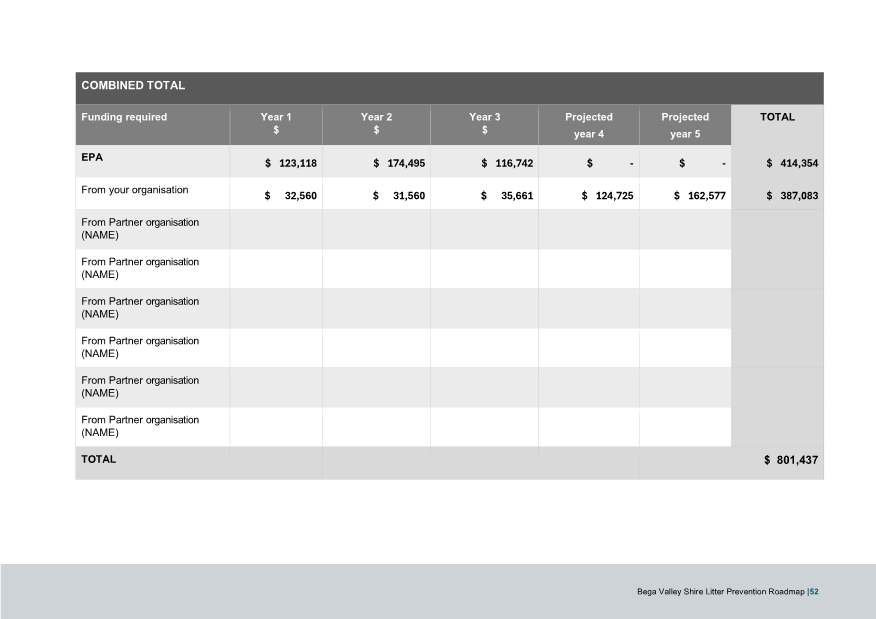This screenshot has width=876, height=619.
Task: Select the $35,661 cell
Action: (x=507, y=196)
